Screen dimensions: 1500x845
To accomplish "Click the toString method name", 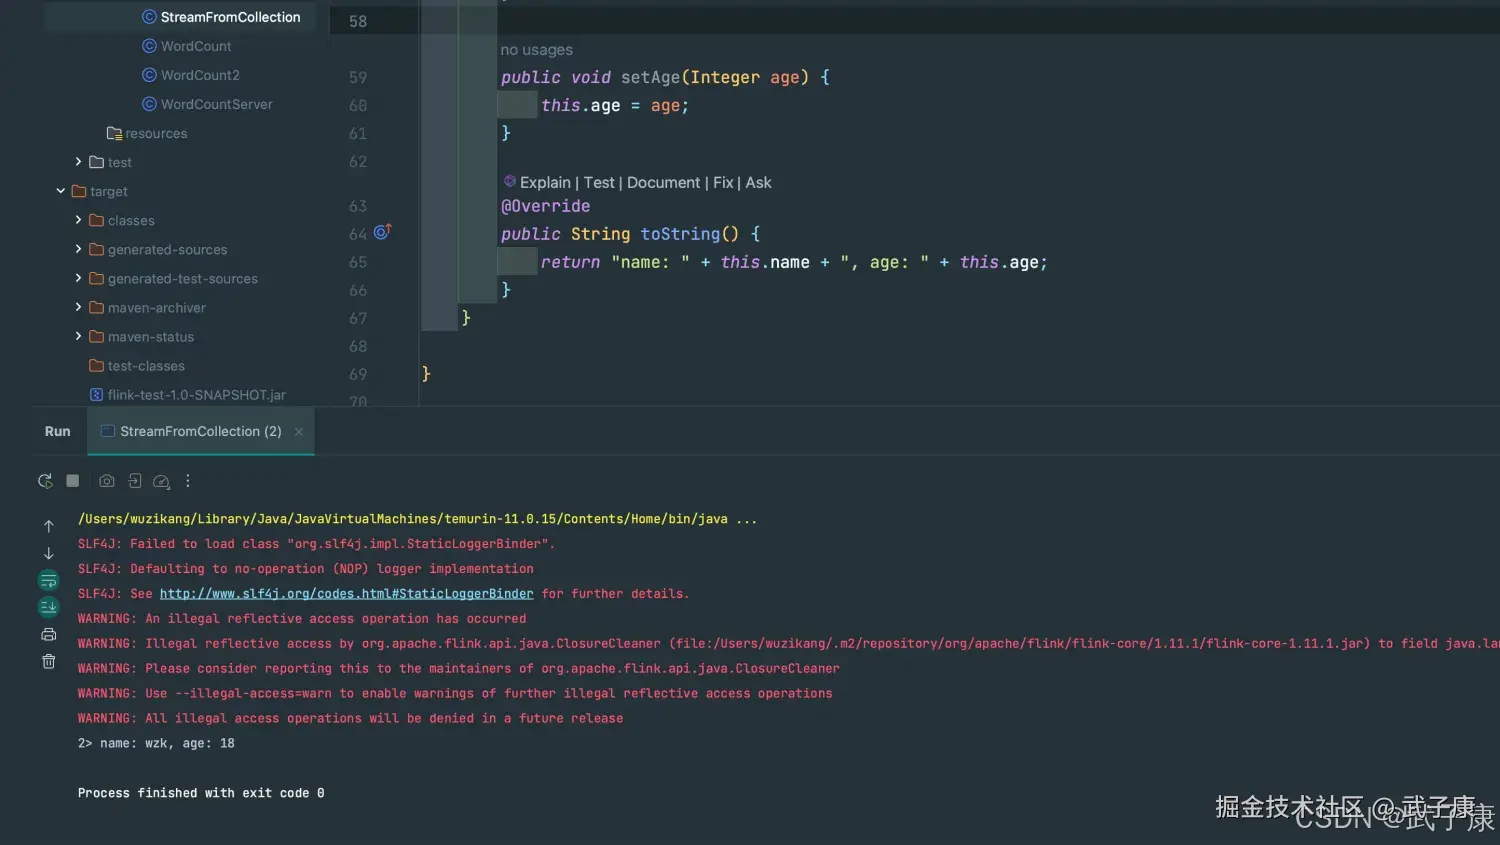I will coord(680,234).
